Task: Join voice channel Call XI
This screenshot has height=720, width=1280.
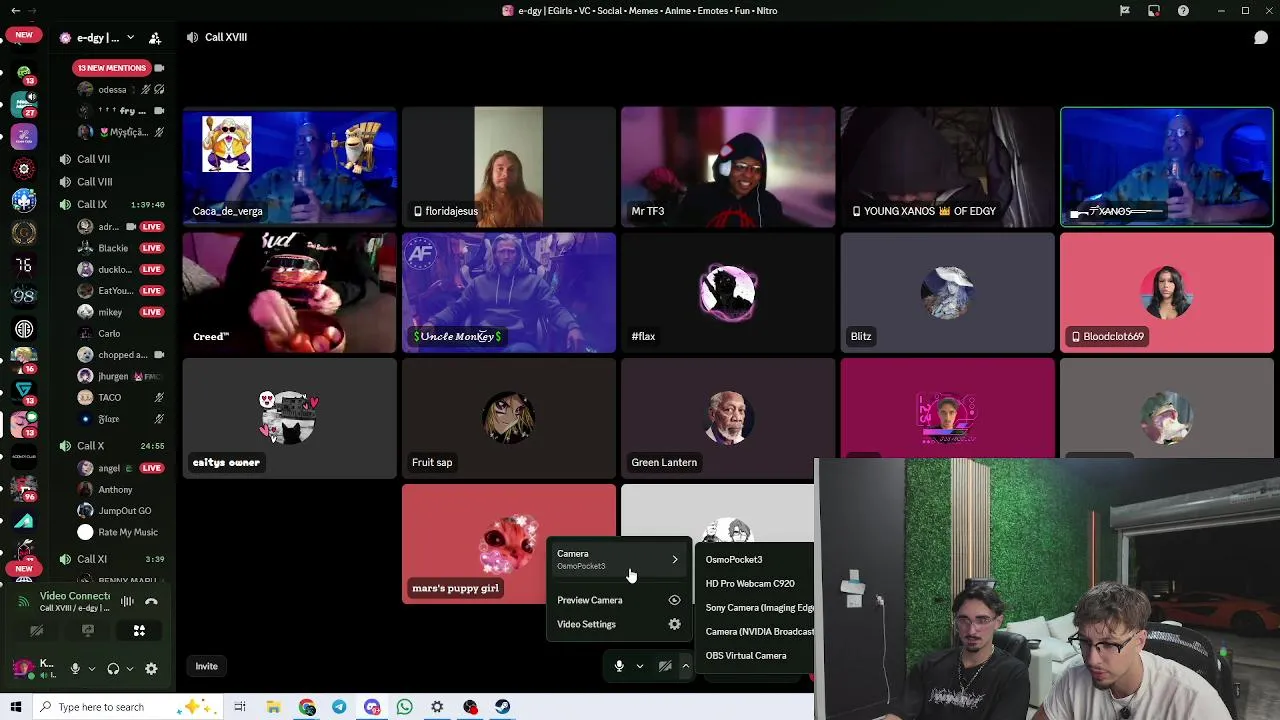Action: pyautogui.click(x=92, y=559)
